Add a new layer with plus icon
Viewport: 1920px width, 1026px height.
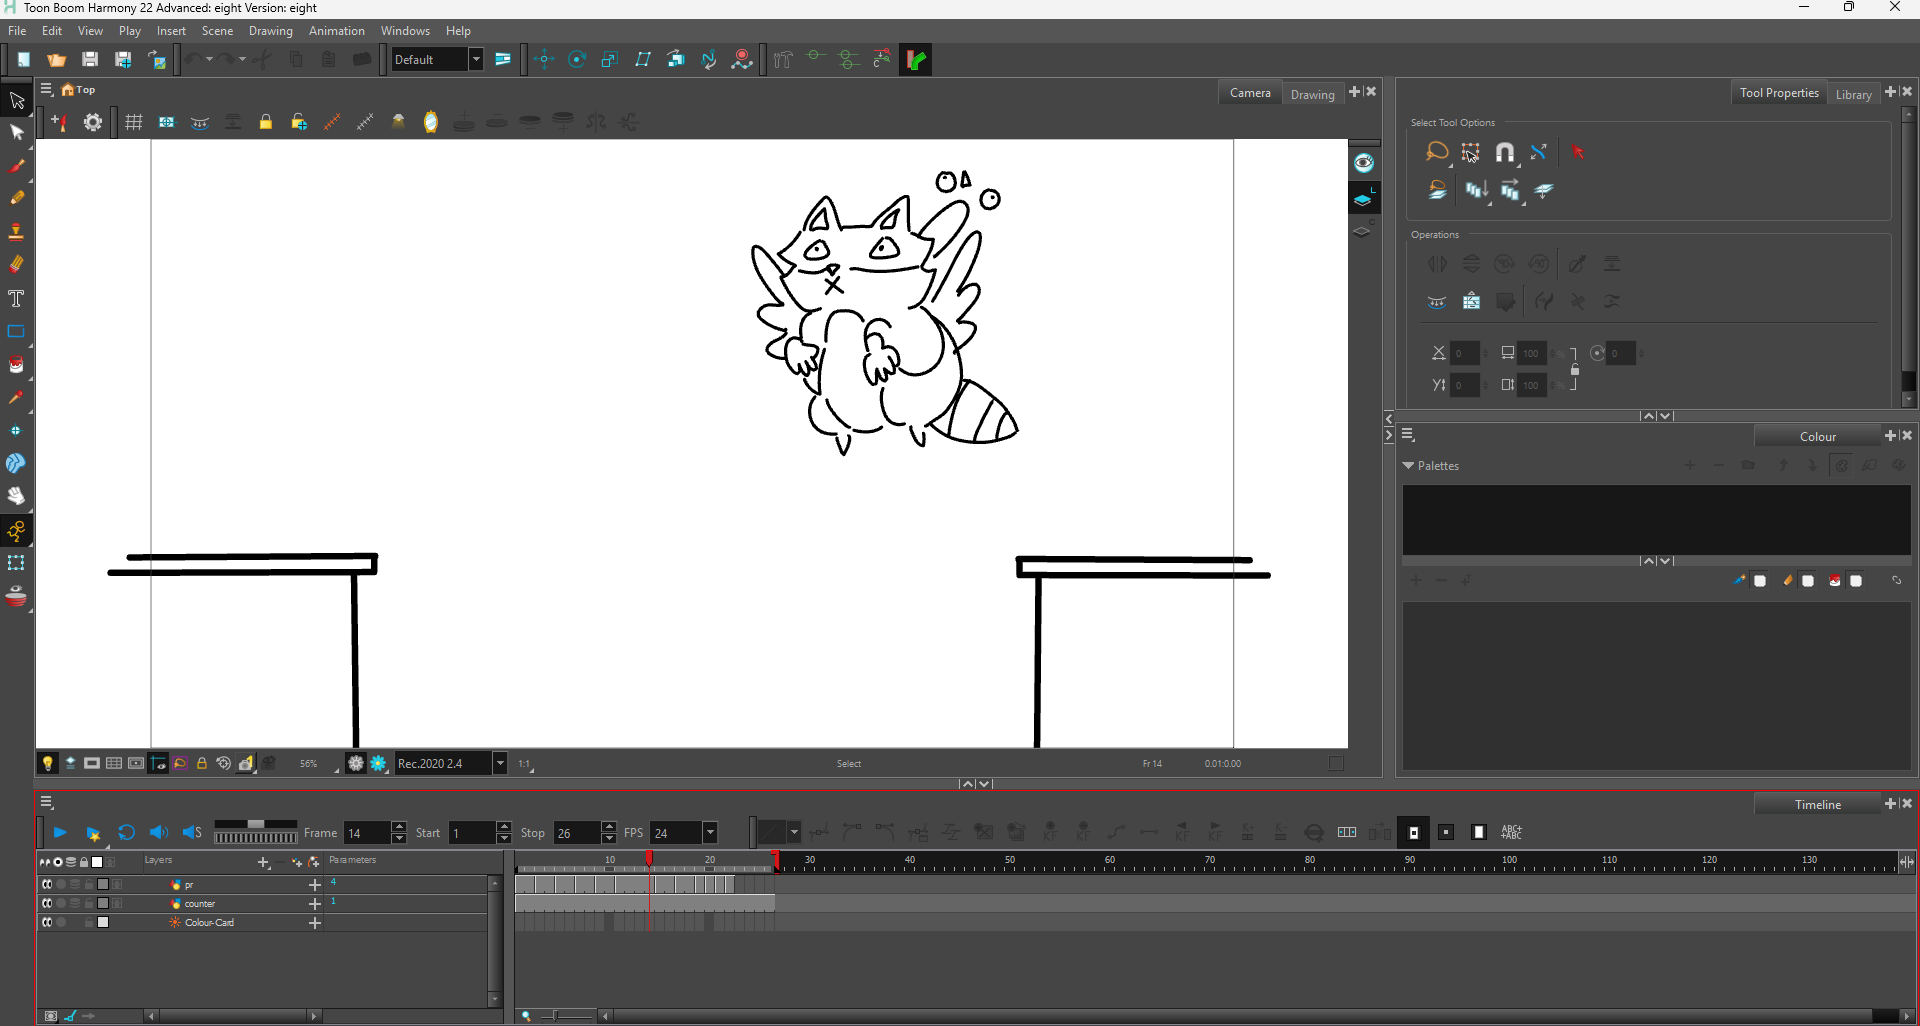pos(263,862)
